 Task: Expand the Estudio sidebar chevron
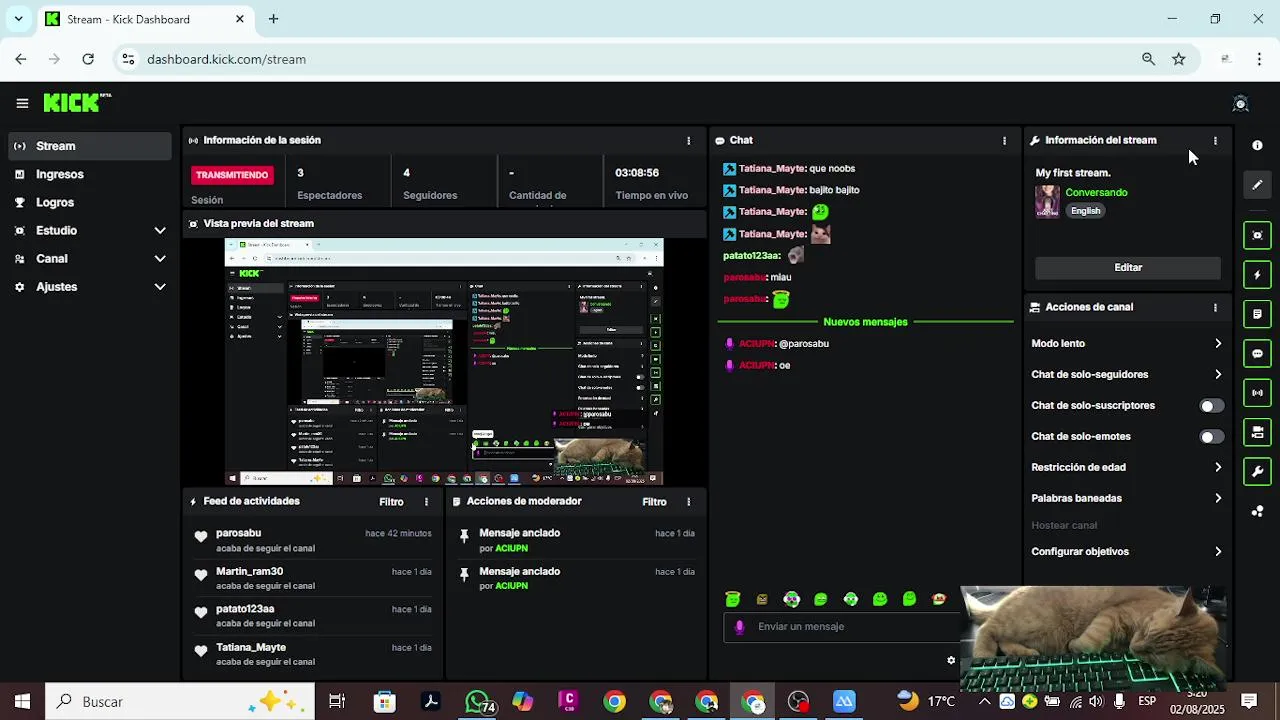point(160,231)
